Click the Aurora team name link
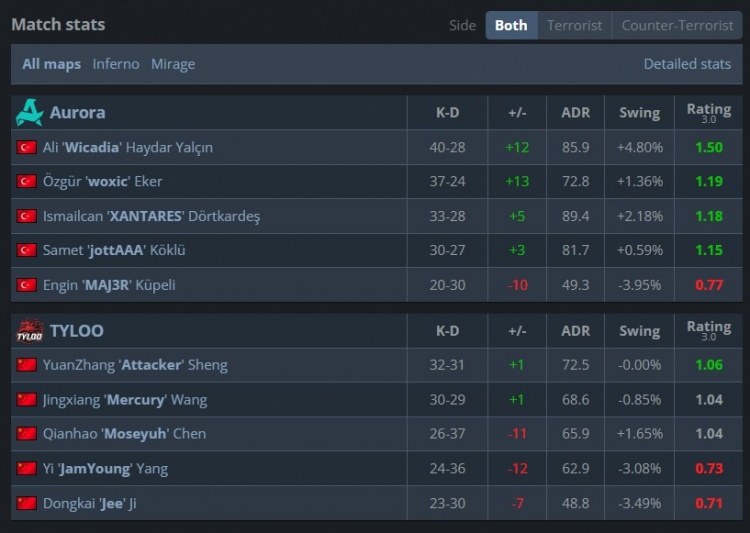The height and width of the screenshot is (533, 750). (x=77, y=112)
